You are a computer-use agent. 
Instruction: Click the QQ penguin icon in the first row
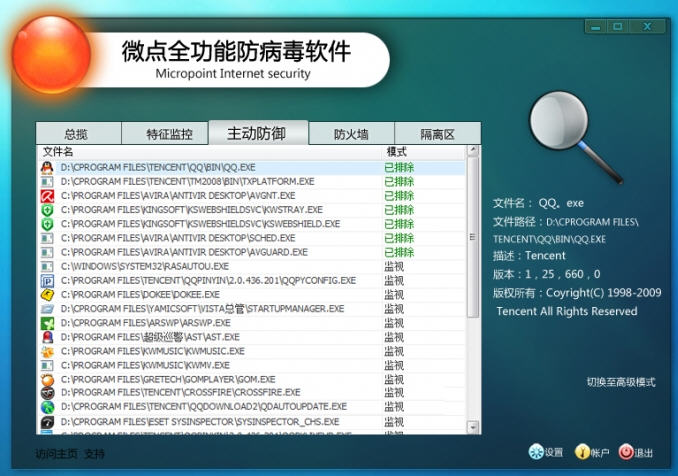[x=47, y=167]
